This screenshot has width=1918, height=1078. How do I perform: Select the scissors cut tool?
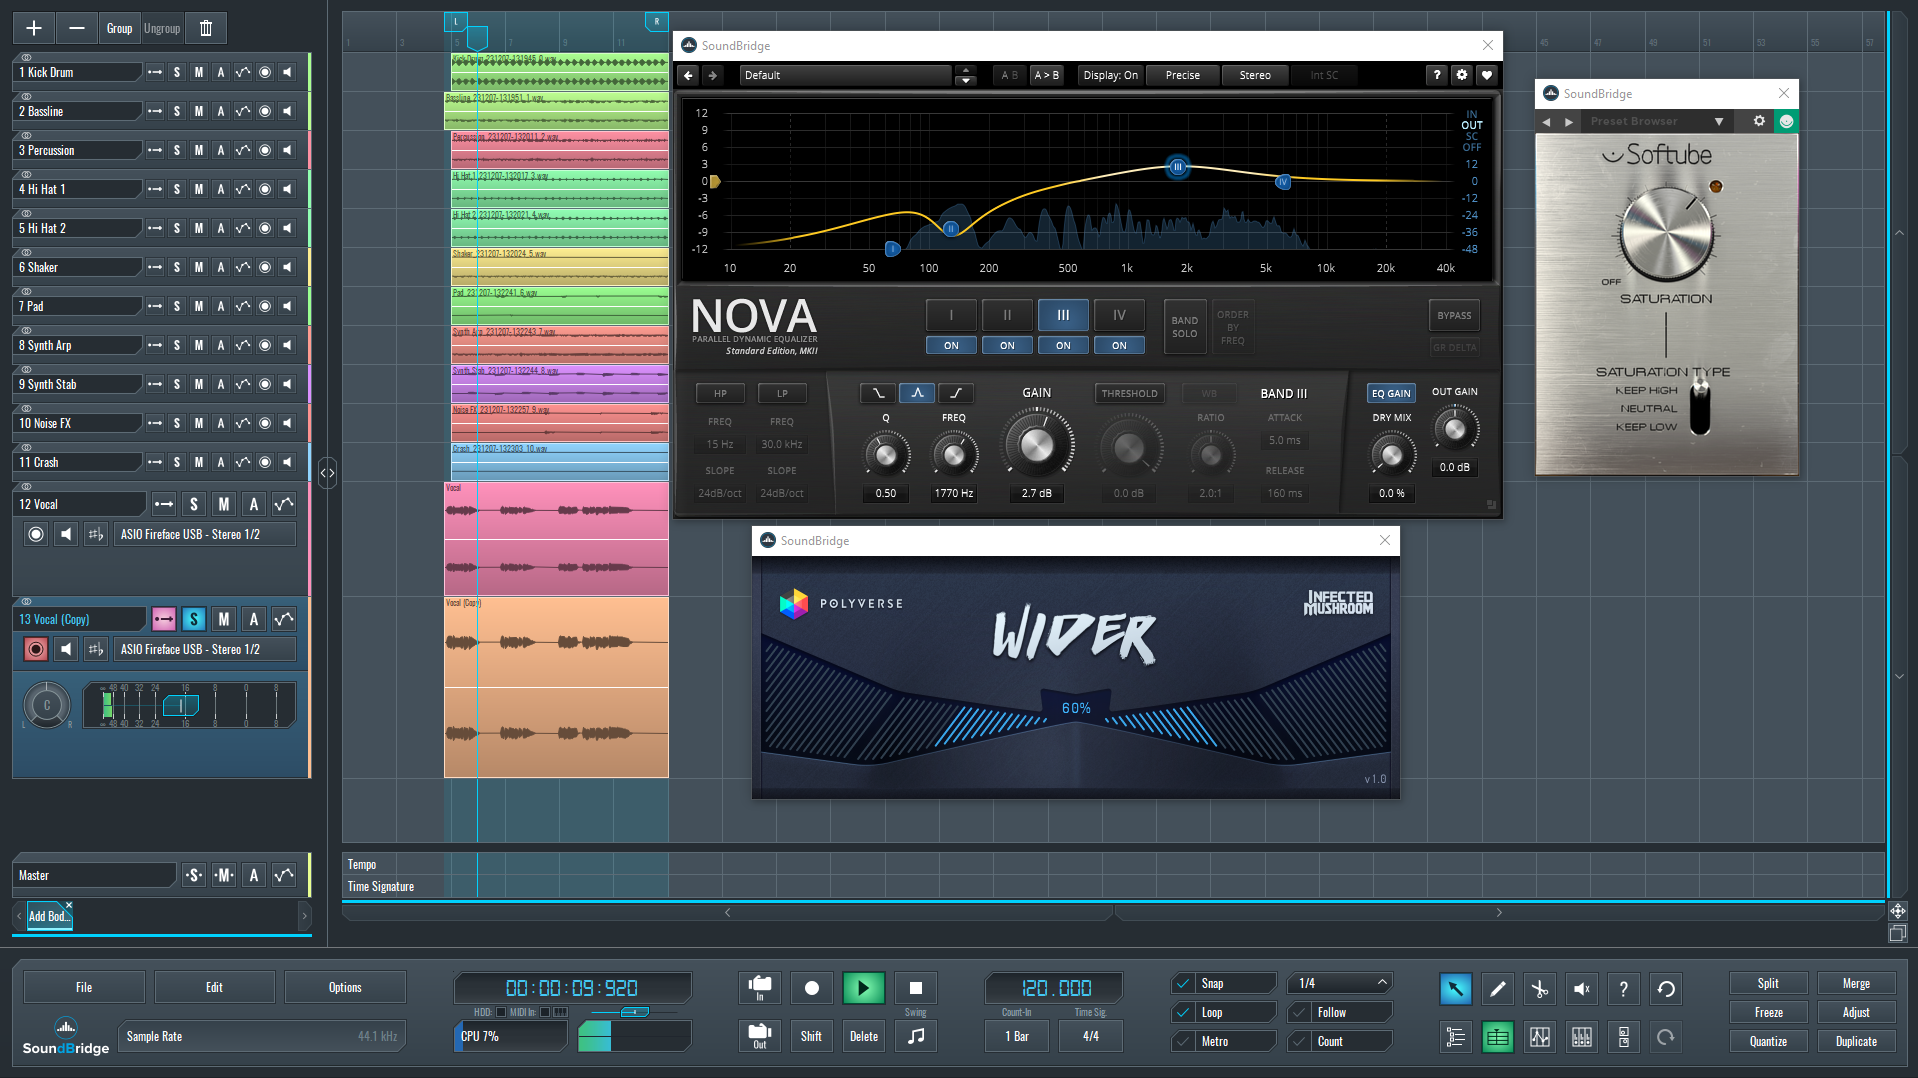(1539, 989)
